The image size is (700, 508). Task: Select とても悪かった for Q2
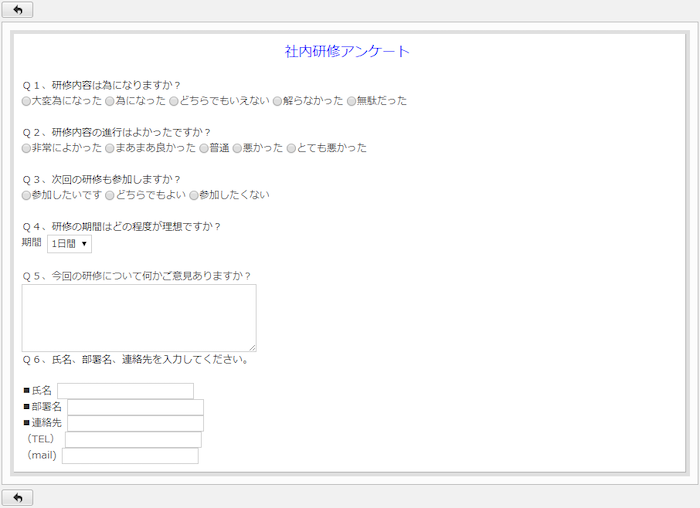click(x=291, y=148)
